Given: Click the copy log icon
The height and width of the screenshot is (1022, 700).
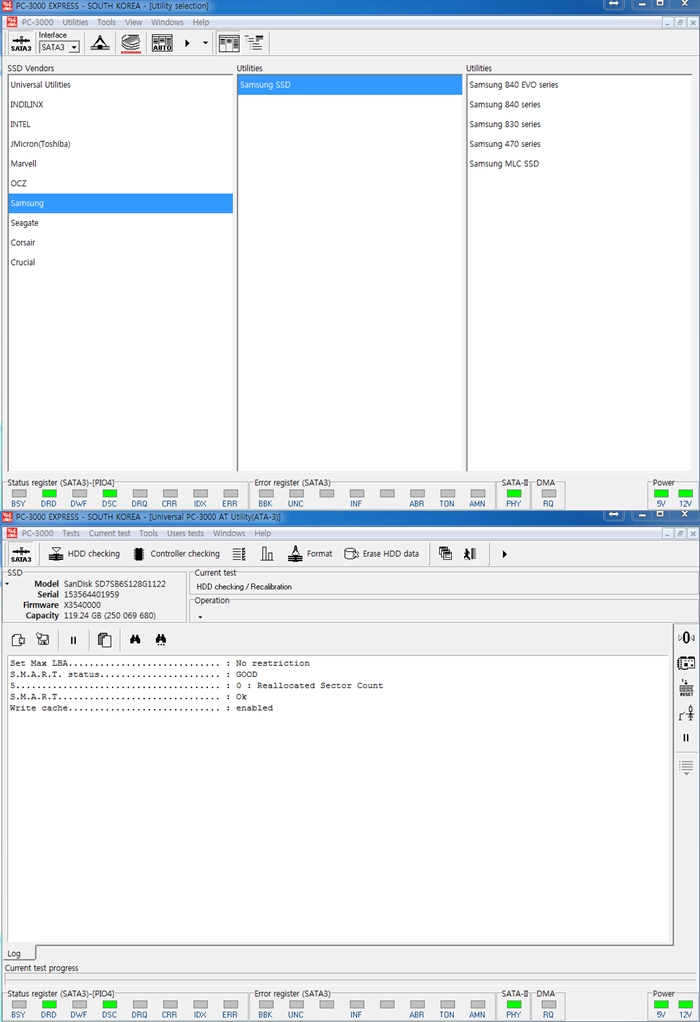Looking at the screenshot, I should pyautogui.click(x=104, y=640).
